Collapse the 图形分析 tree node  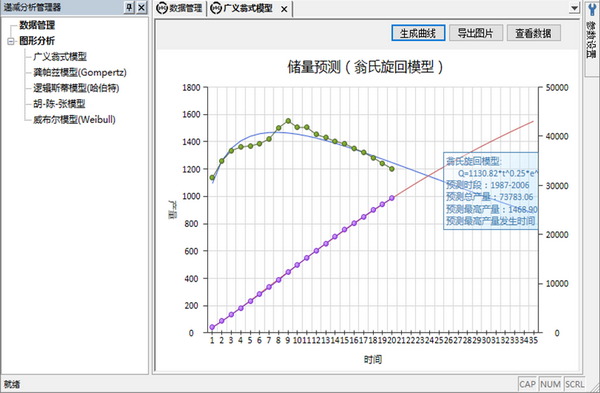click(11, 41)
